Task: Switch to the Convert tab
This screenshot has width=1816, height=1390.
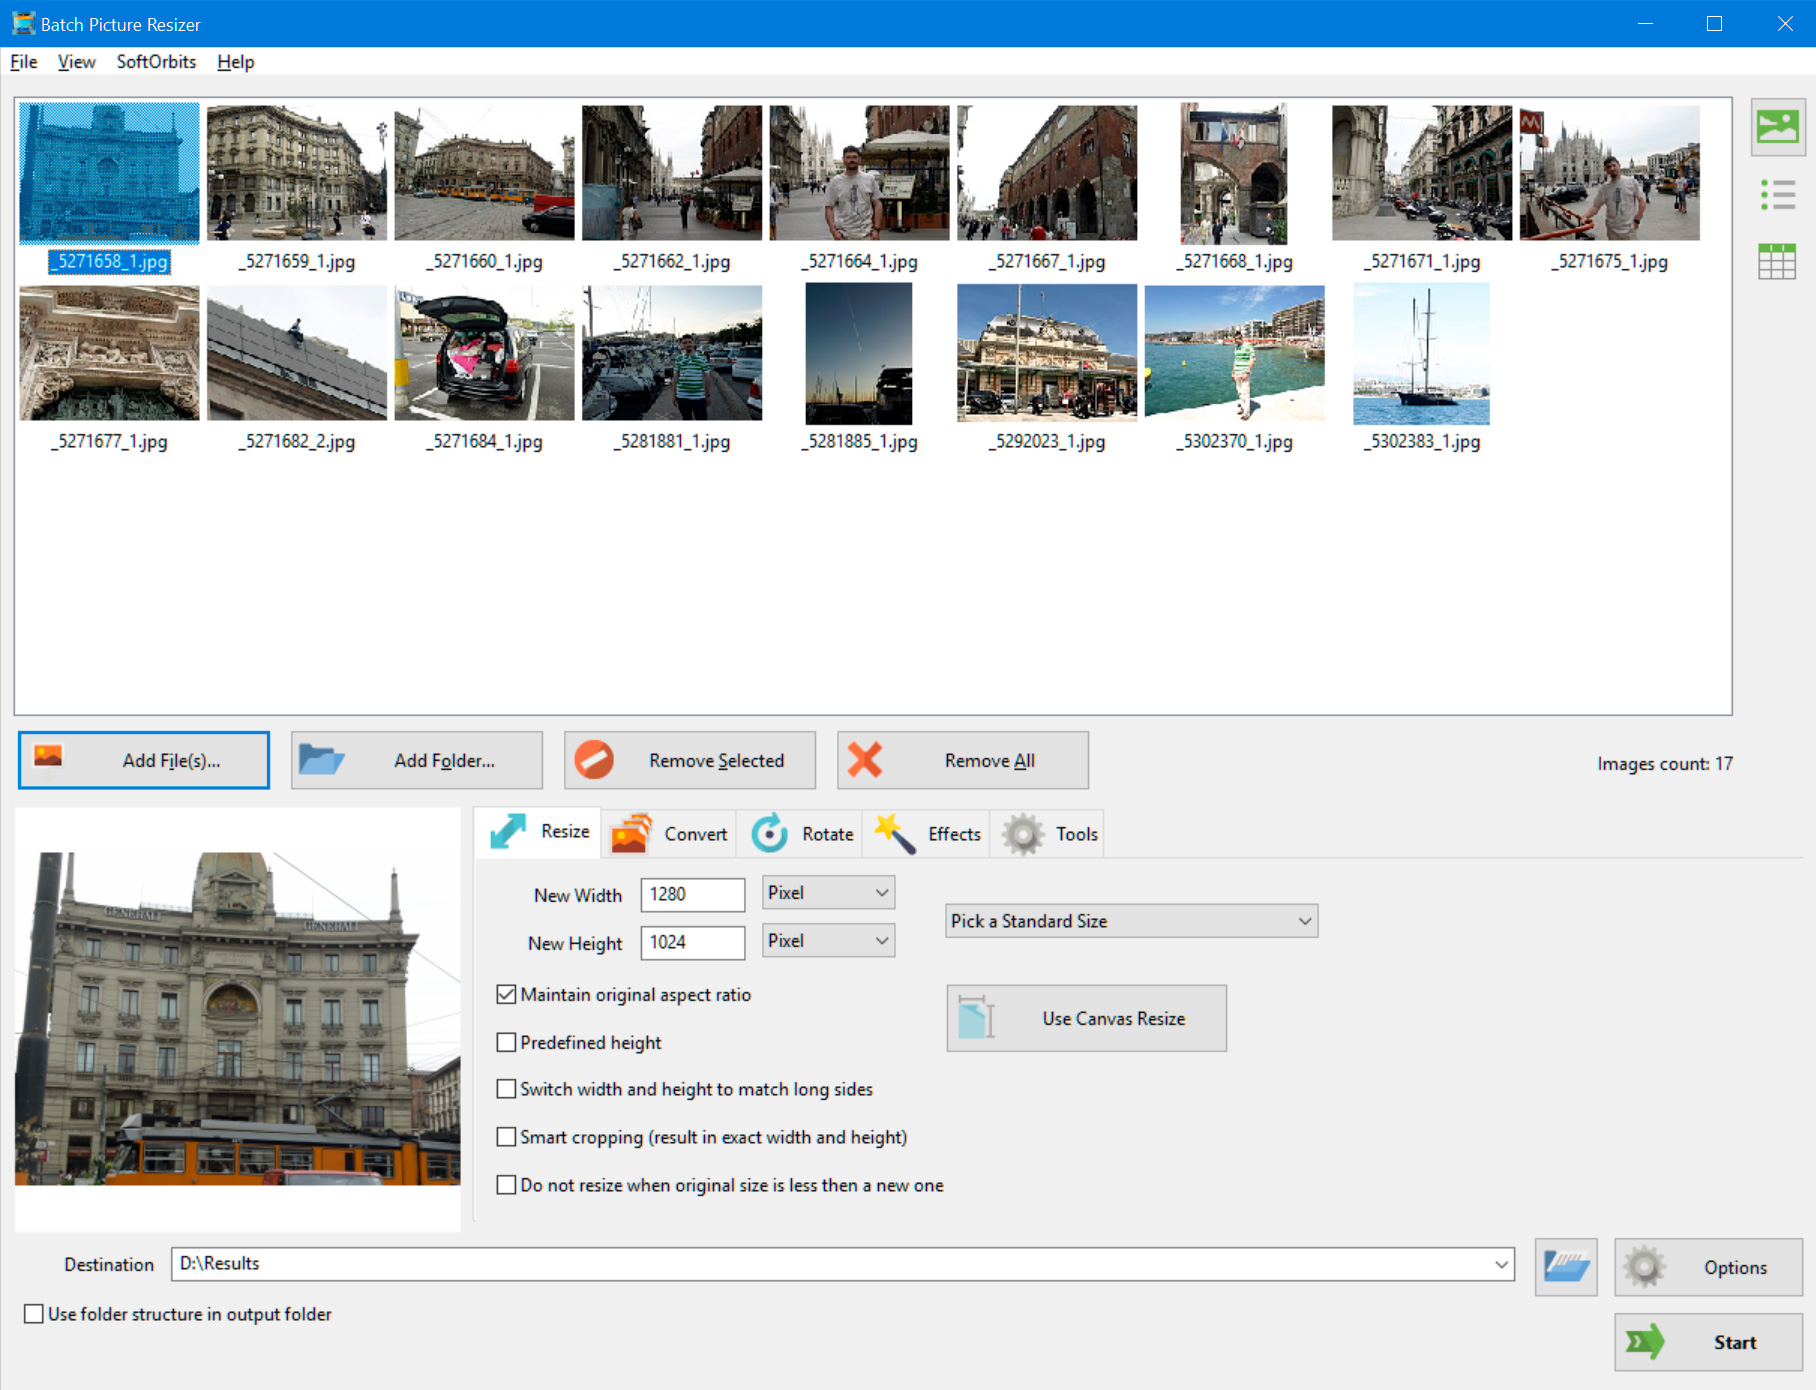Action: (x=670, y=833)
